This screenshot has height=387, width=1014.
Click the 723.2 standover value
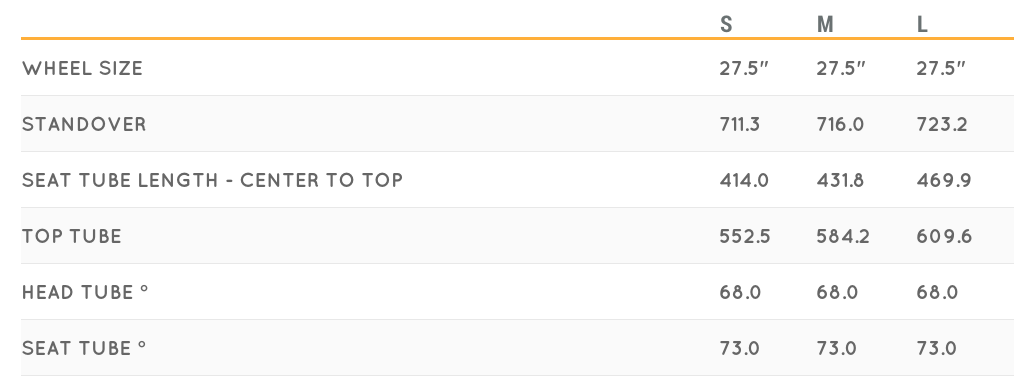pyautogui.click(x=942, y=124)
